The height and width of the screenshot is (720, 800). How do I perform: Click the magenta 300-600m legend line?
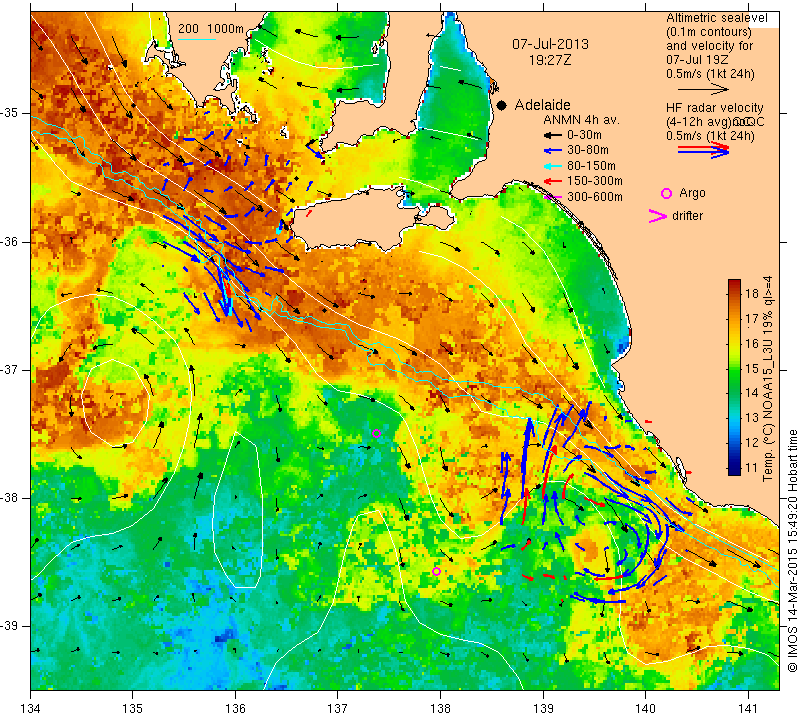552,197
